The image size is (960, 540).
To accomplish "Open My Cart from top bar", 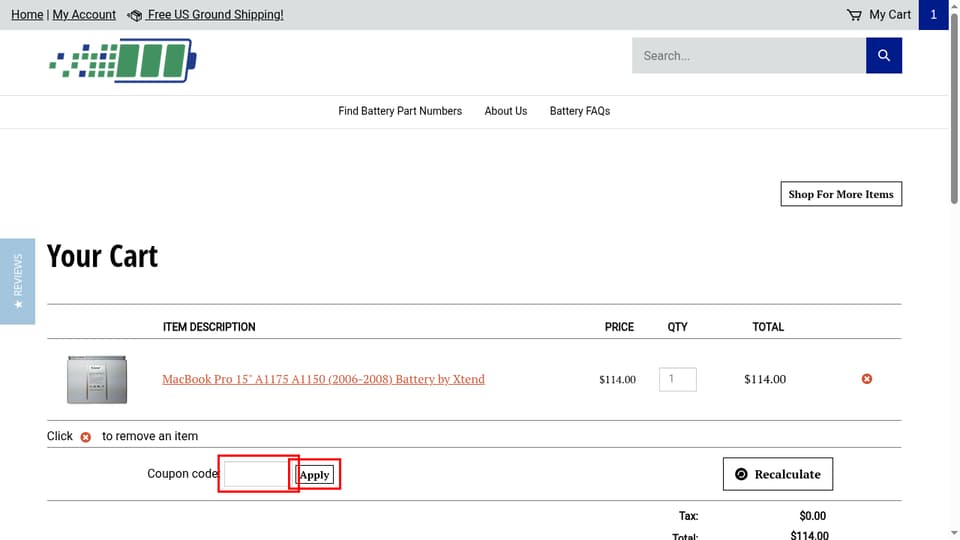I will [890, 15].
